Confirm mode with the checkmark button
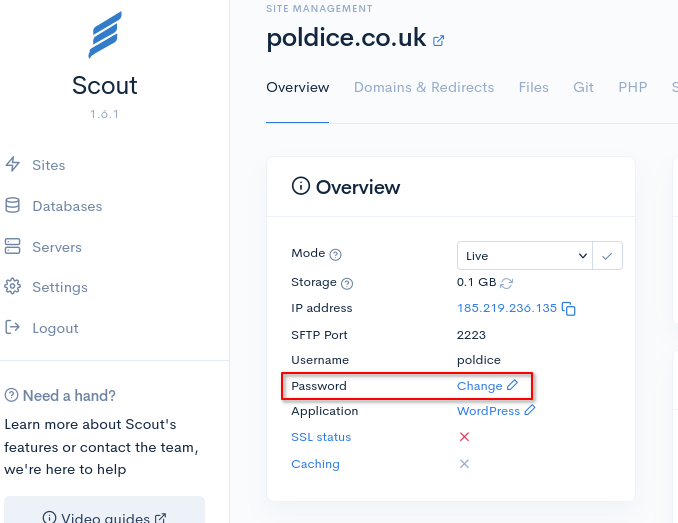Image resolution: width=678 pixels, height=523 pixels. coord(608,256)
